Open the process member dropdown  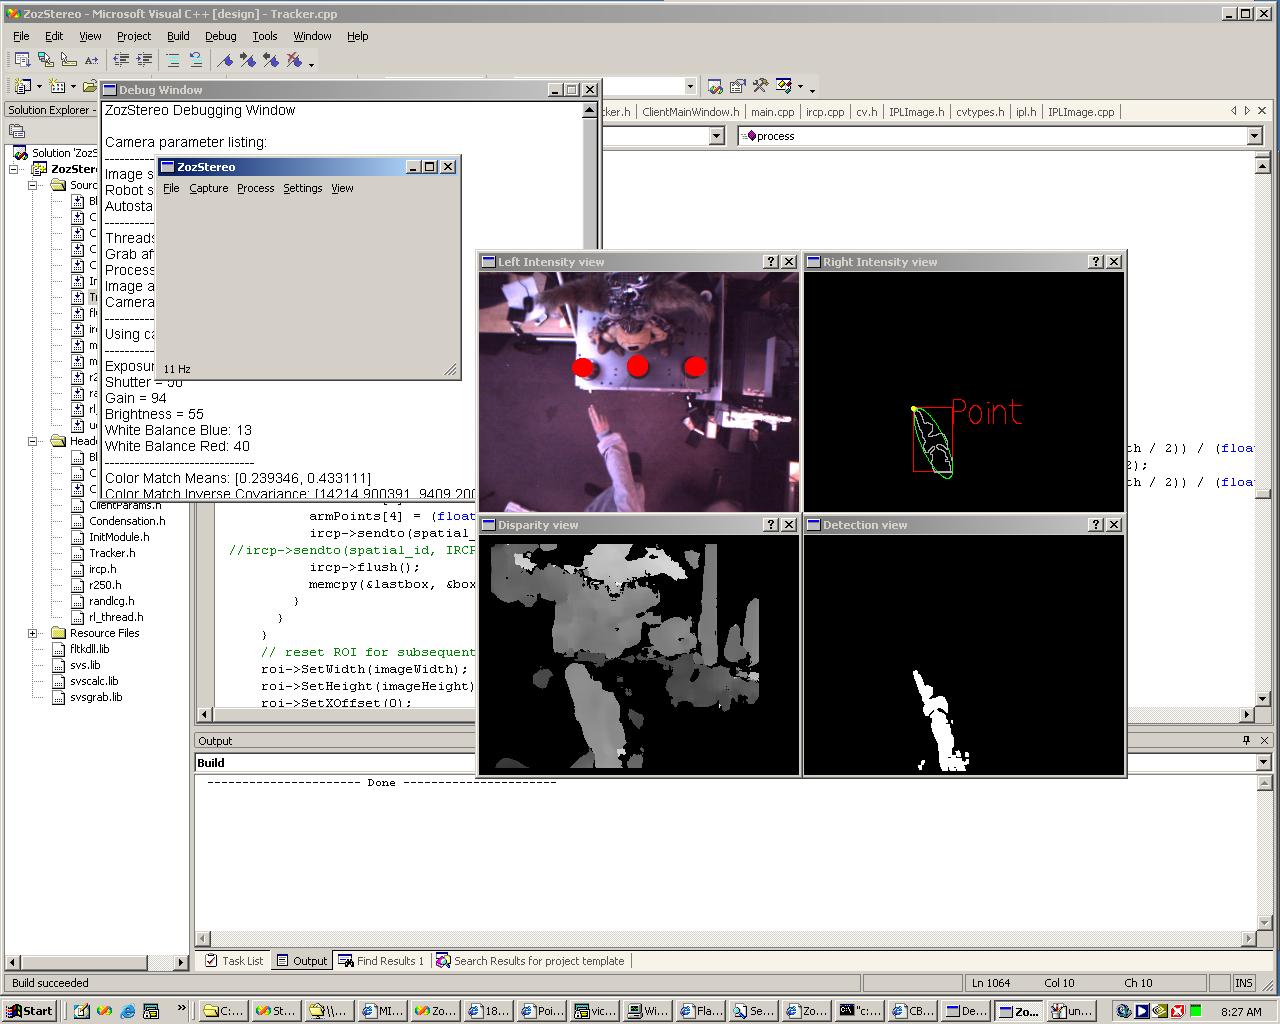point(1254,136)
